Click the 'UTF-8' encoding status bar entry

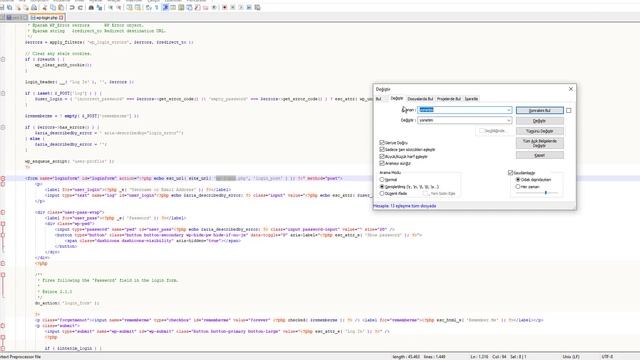coord(607,357)
